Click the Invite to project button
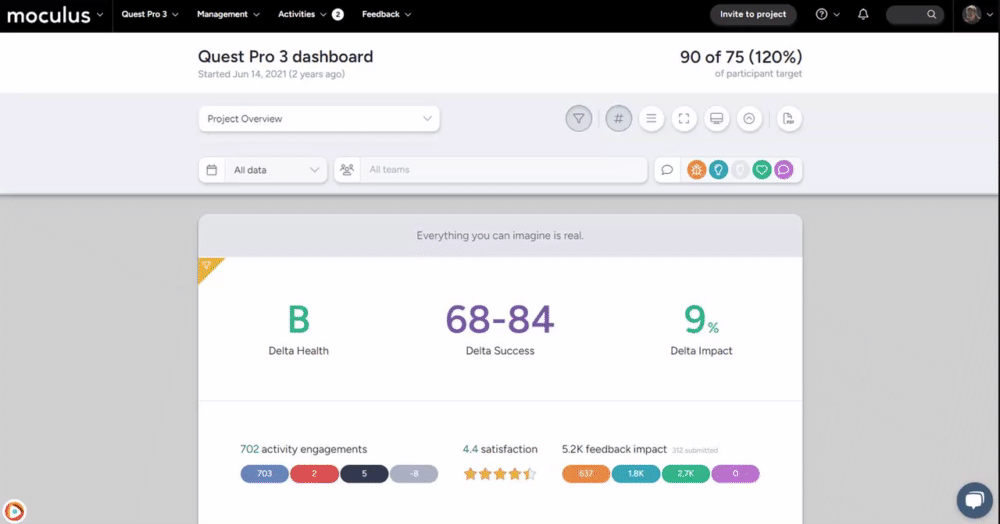Screen dimensions: 1000x524 coord(753,15)
